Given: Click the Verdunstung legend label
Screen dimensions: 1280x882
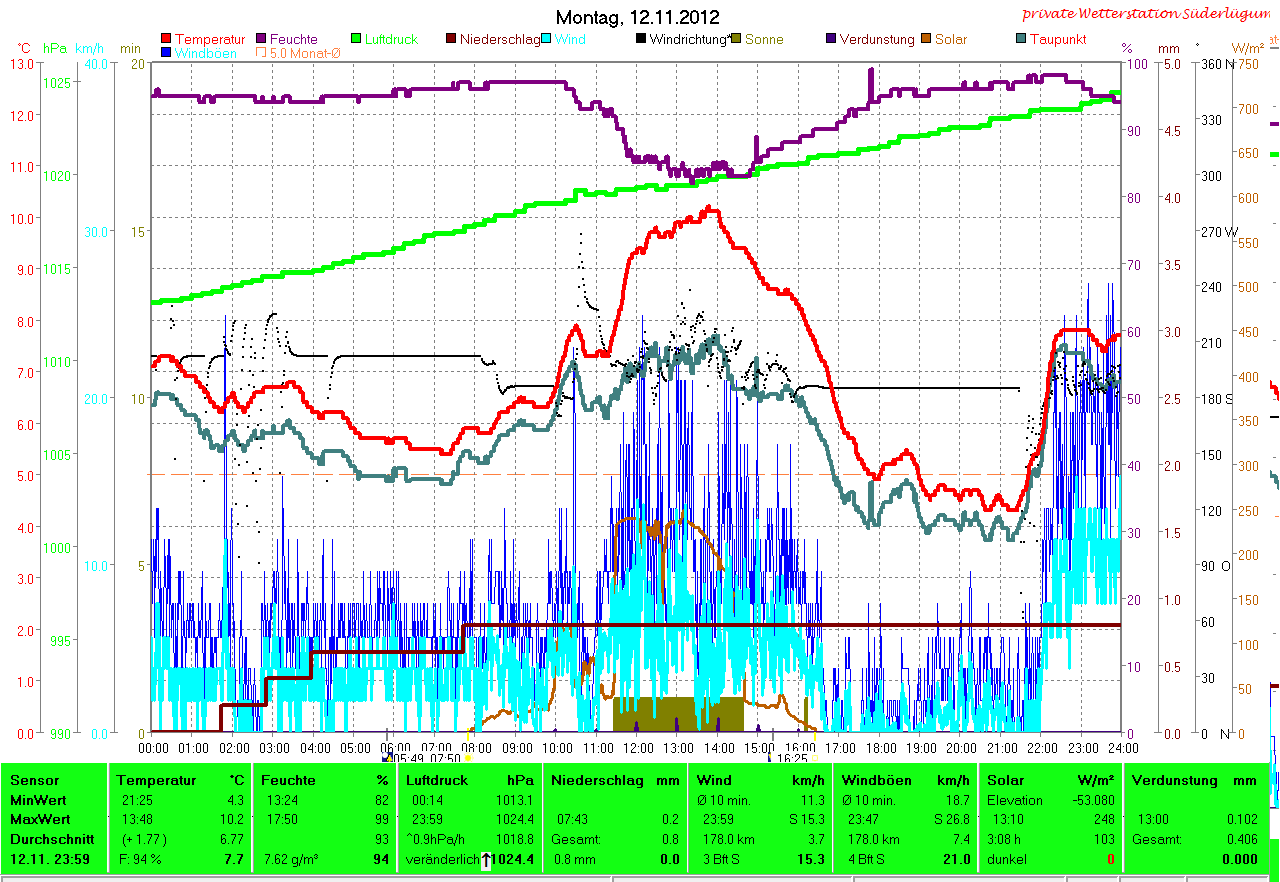Looking at the screenshot, I should (876, 39).
